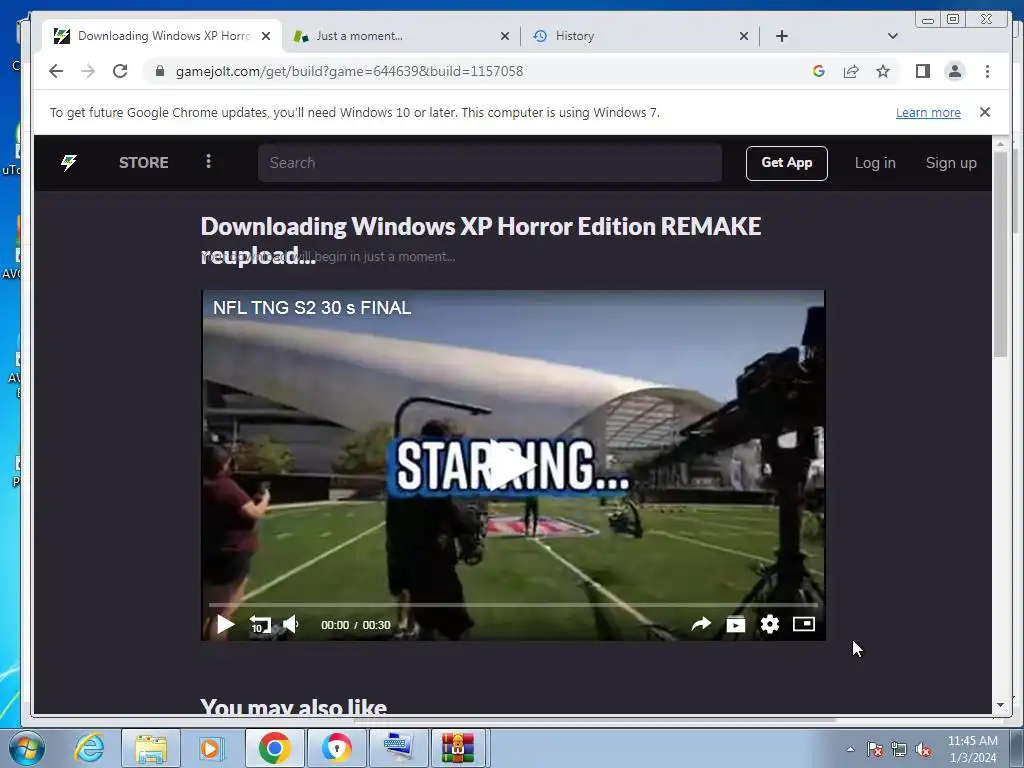
Task: Open the on-screen keyboard taskbar app
Action: pyautogui.click(x=398, y=748)
